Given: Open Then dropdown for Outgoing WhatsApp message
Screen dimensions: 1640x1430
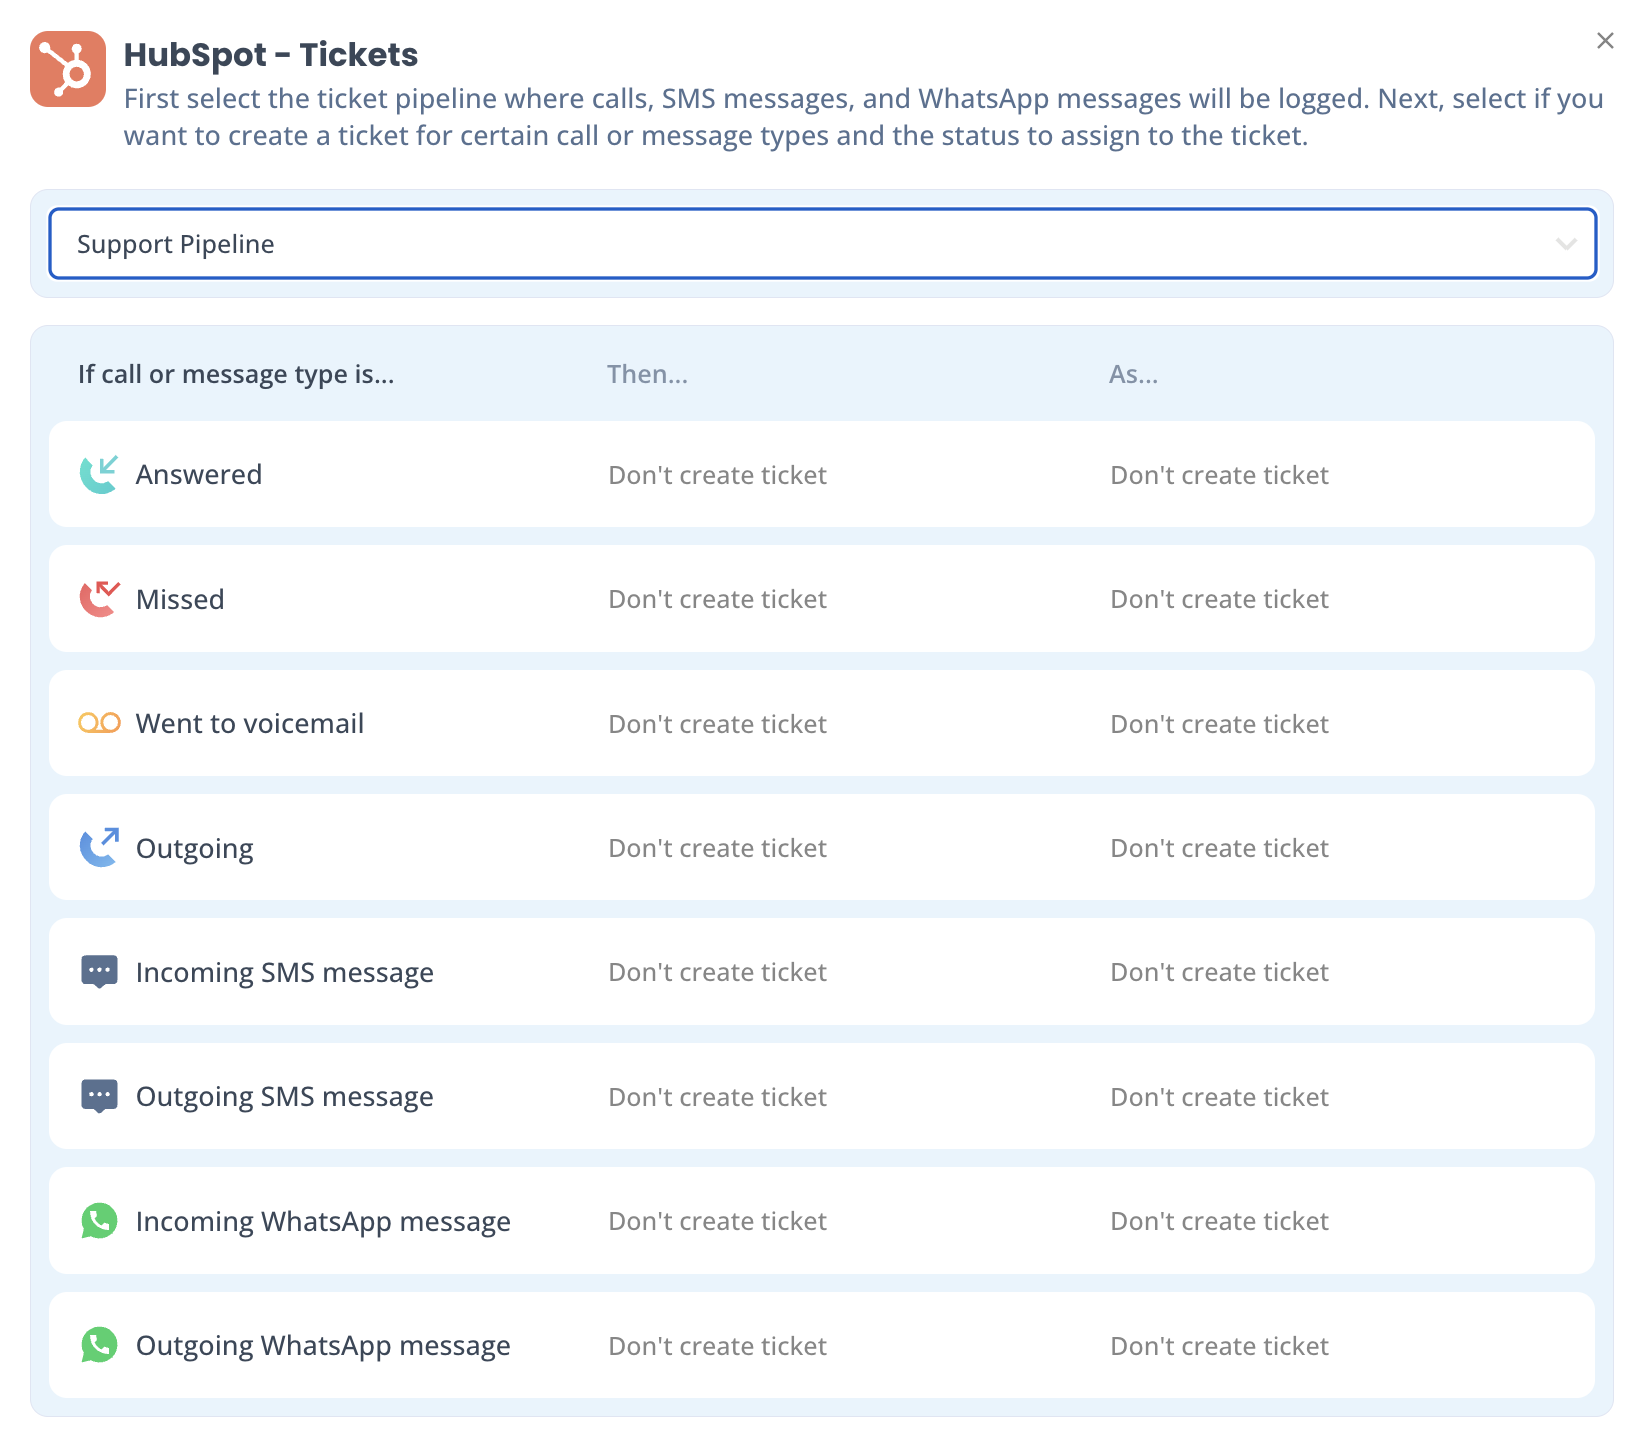Looking at the screenshot, I should tap(718, 1346).
